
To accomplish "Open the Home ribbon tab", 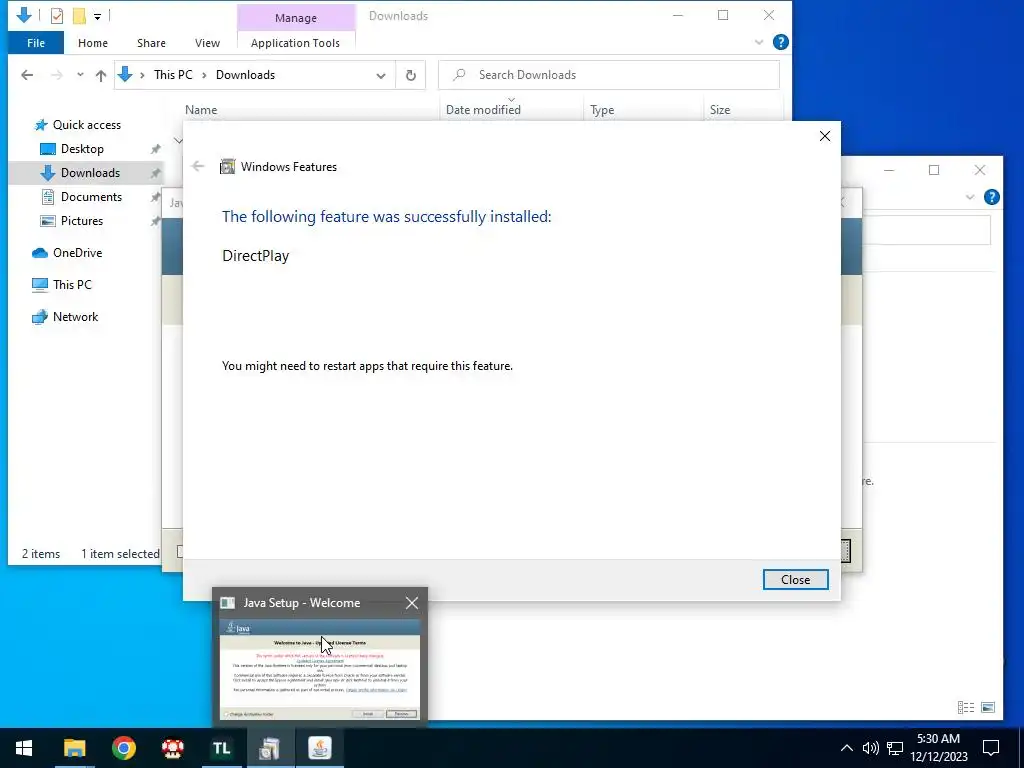I will (93, 43).
